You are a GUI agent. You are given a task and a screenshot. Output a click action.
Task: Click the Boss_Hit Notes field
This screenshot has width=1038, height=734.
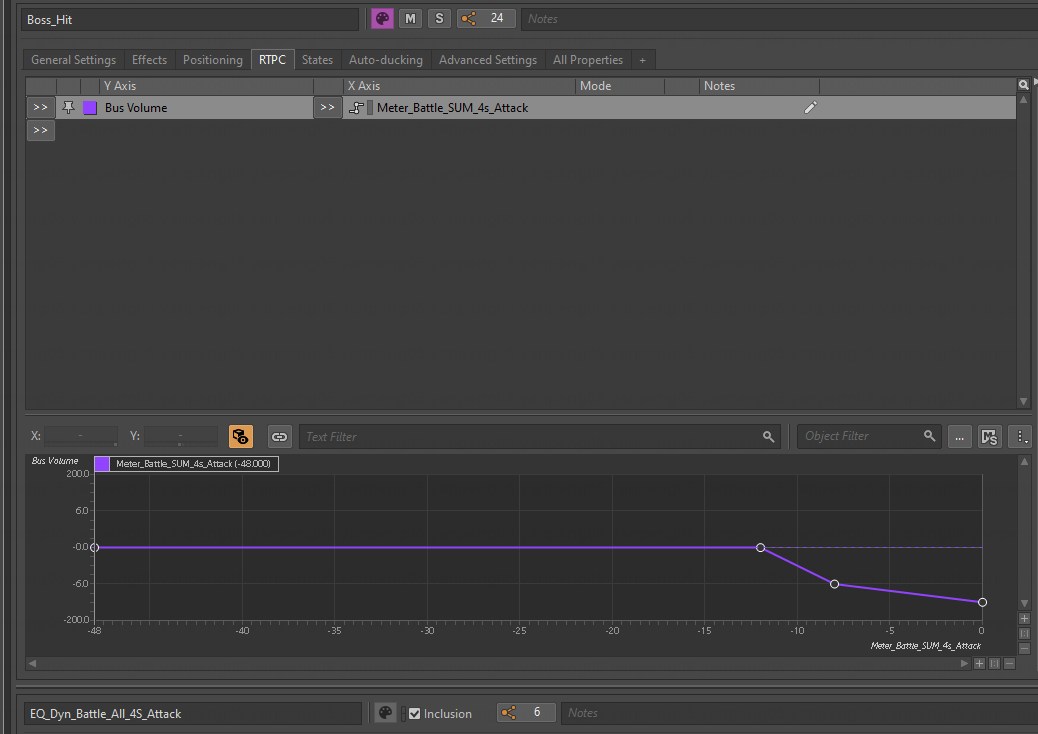[x=779, y=19]
